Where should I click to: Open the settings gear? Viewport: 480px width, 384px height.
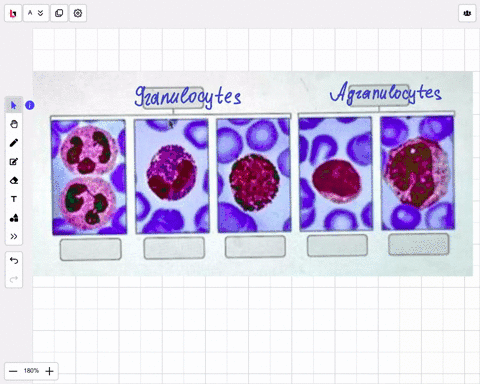pos(78,13)
